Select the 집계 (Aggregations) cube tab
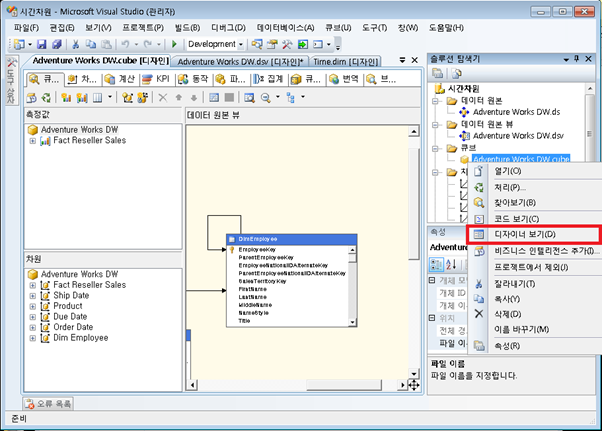Screen dimensions: 602x431 268,79
